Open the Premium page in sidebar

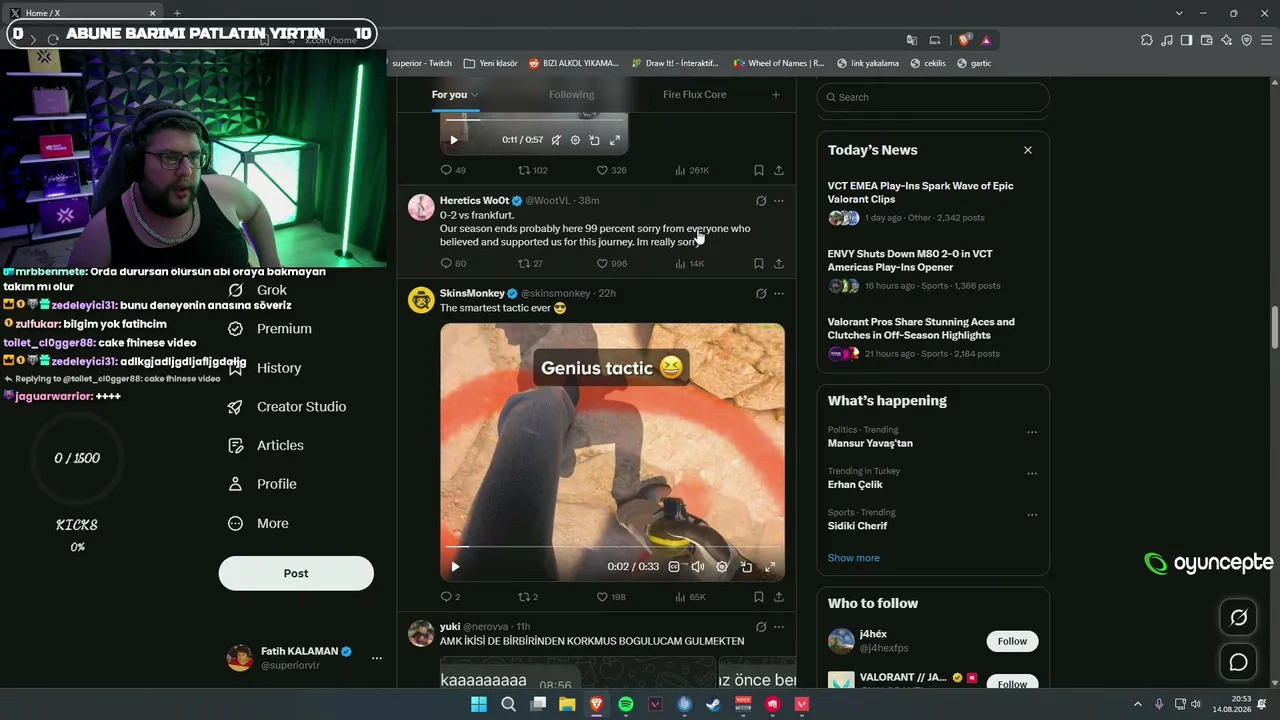pyautogui.click(x=270, y=329)
